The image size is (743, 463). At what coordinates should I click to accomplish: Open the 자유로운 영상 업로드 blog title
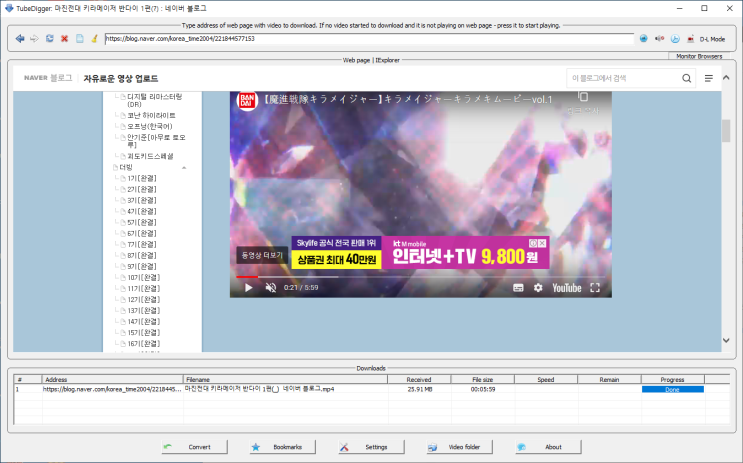(121, 78)
